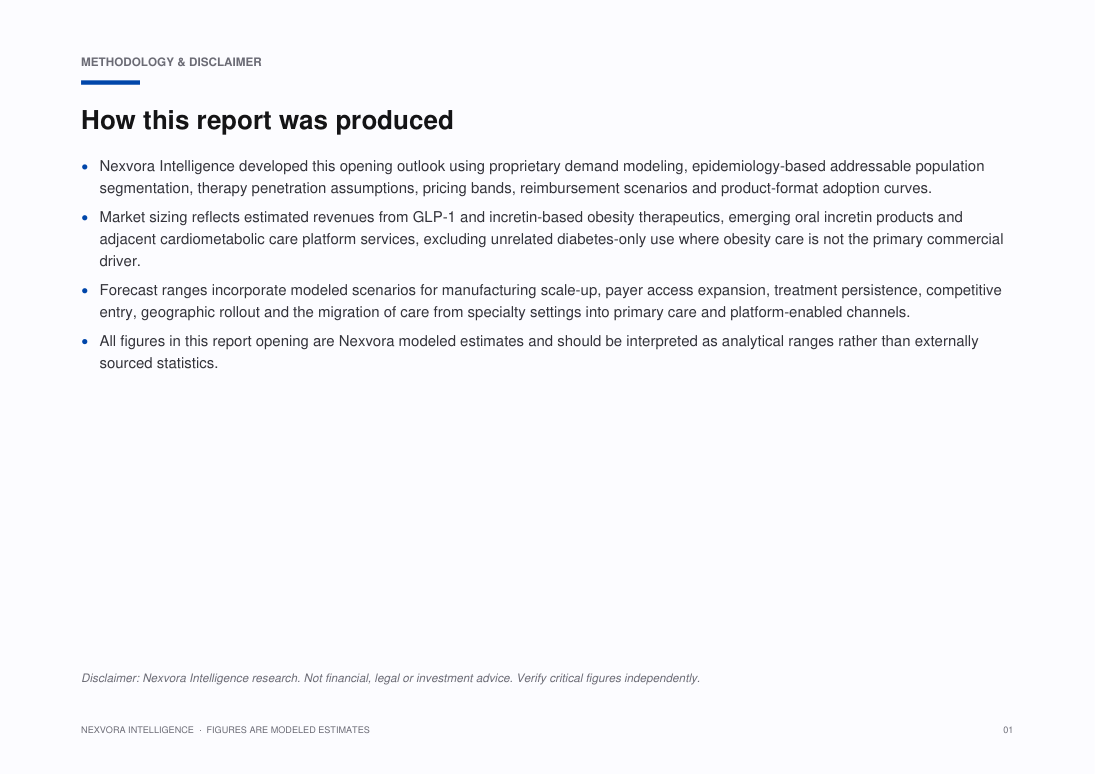Click the blue accent bar under section label
The width and height of the screenshot is (1095, 774).
pos(110,82)
